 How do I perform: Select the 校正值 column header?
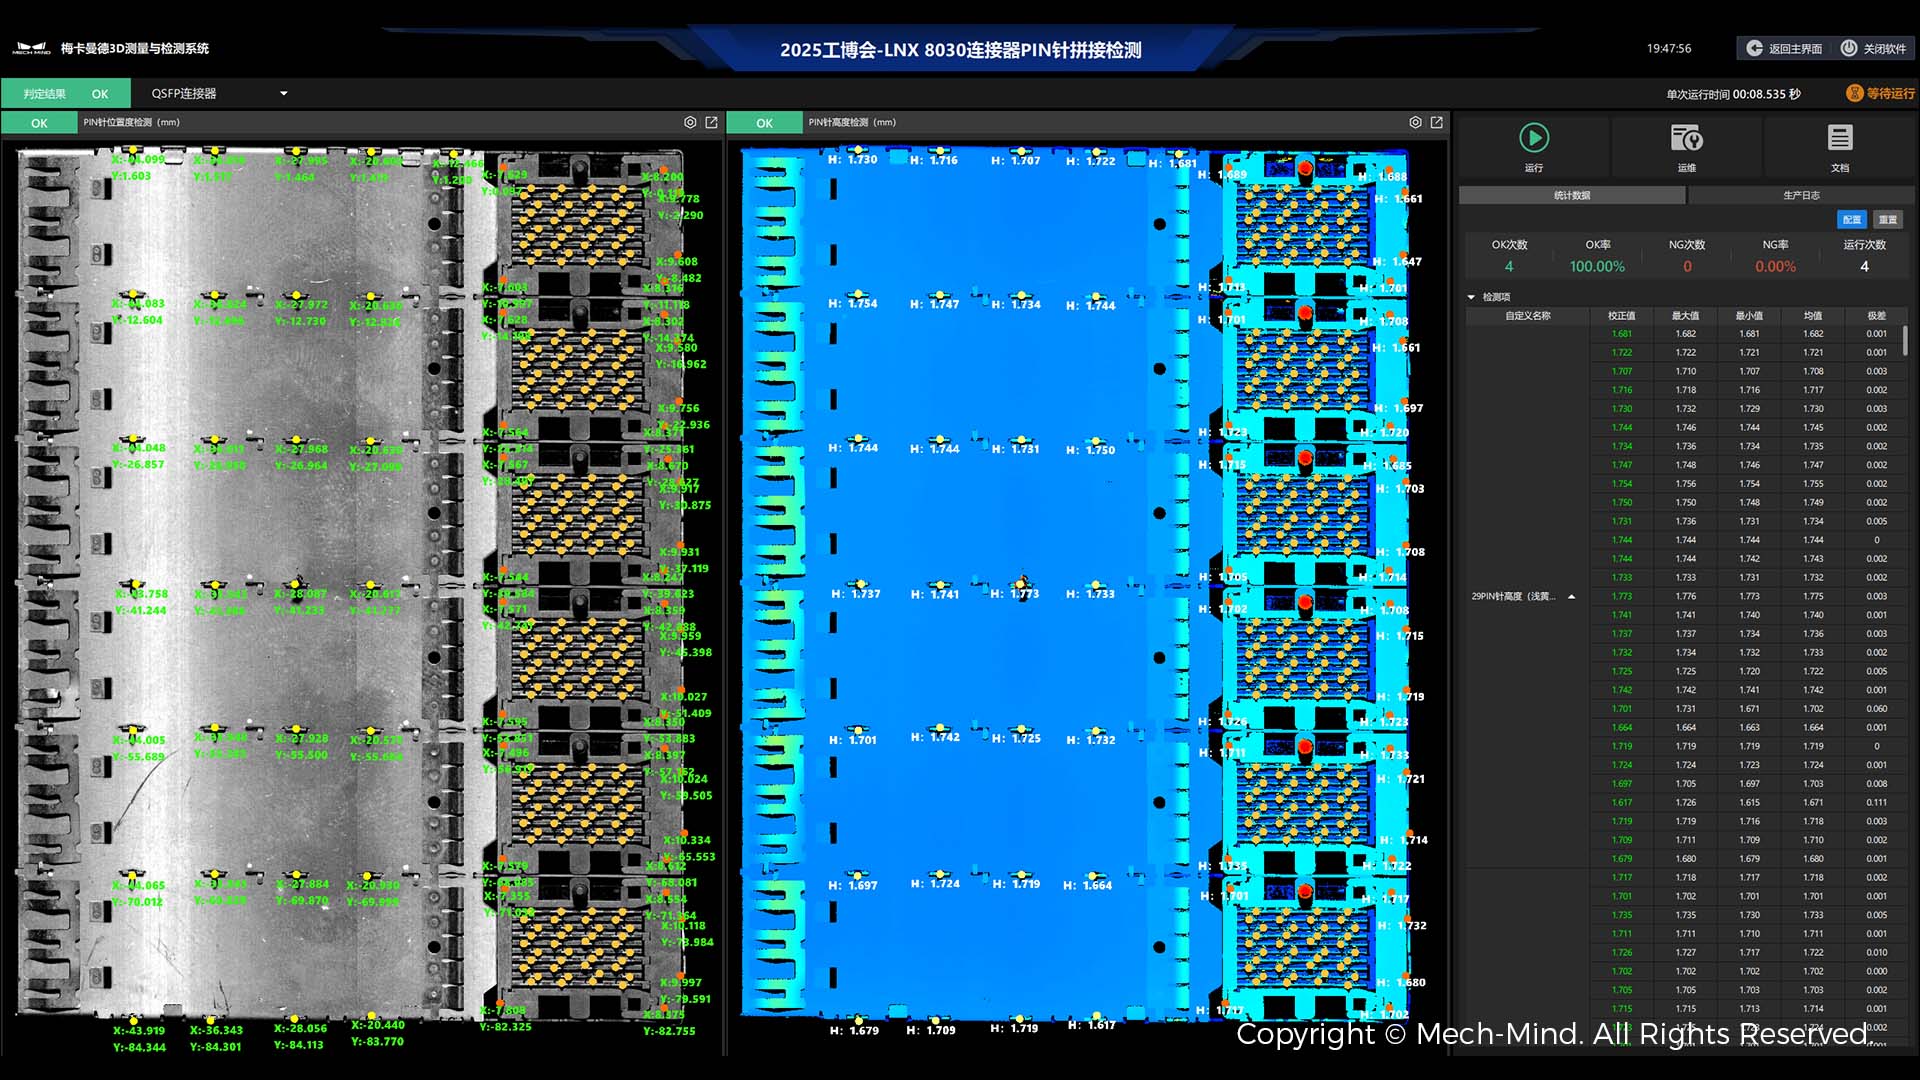1621,315
